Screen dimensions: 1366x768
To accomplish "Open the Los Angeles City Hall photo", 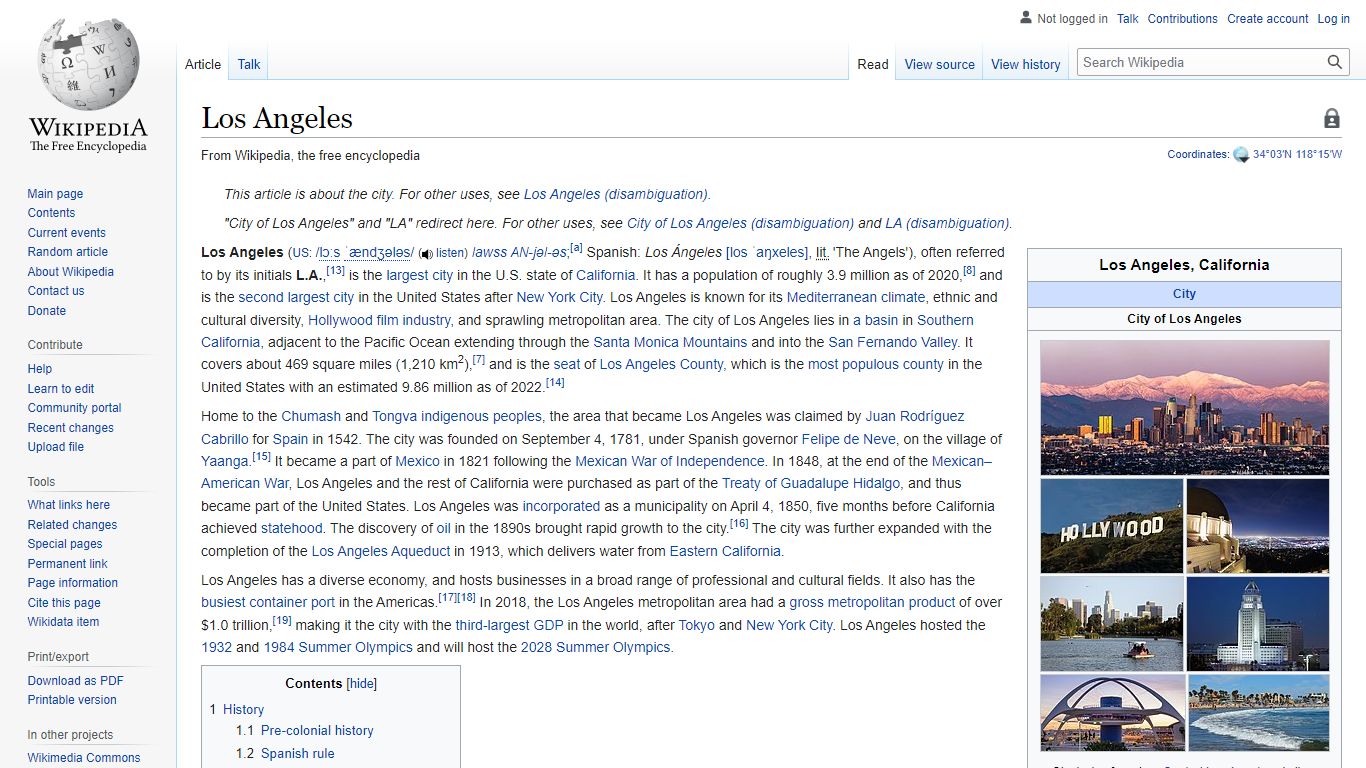I will click(1258, 623).
